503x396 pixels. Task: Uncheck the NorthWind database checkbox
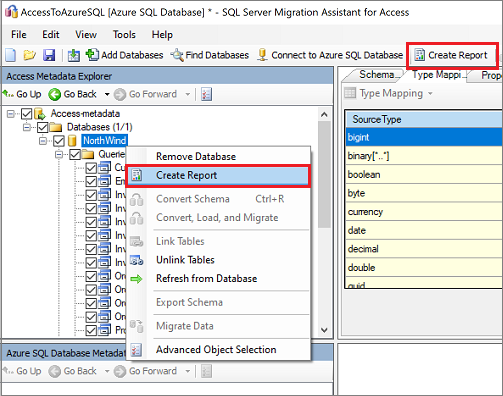[59, 141]
